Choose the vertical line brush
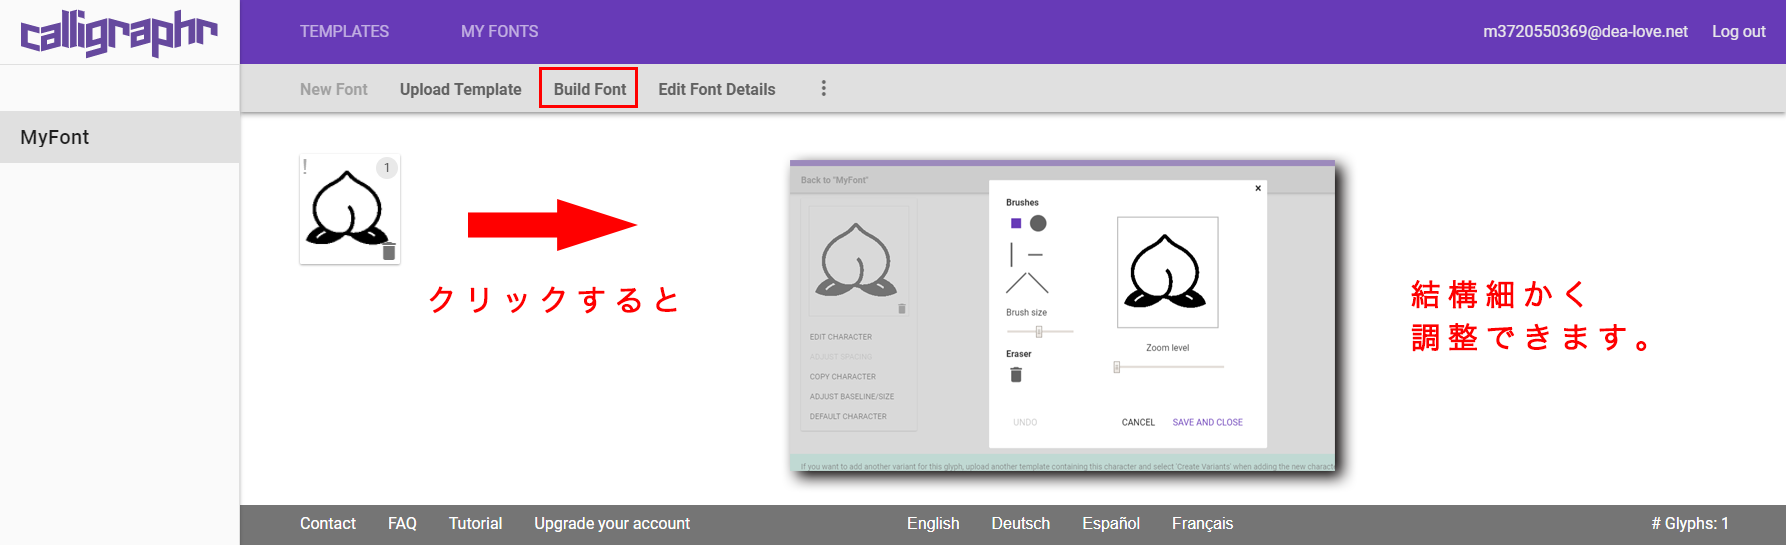Viewport: 1786px width, 545px height. [1012, 254]
